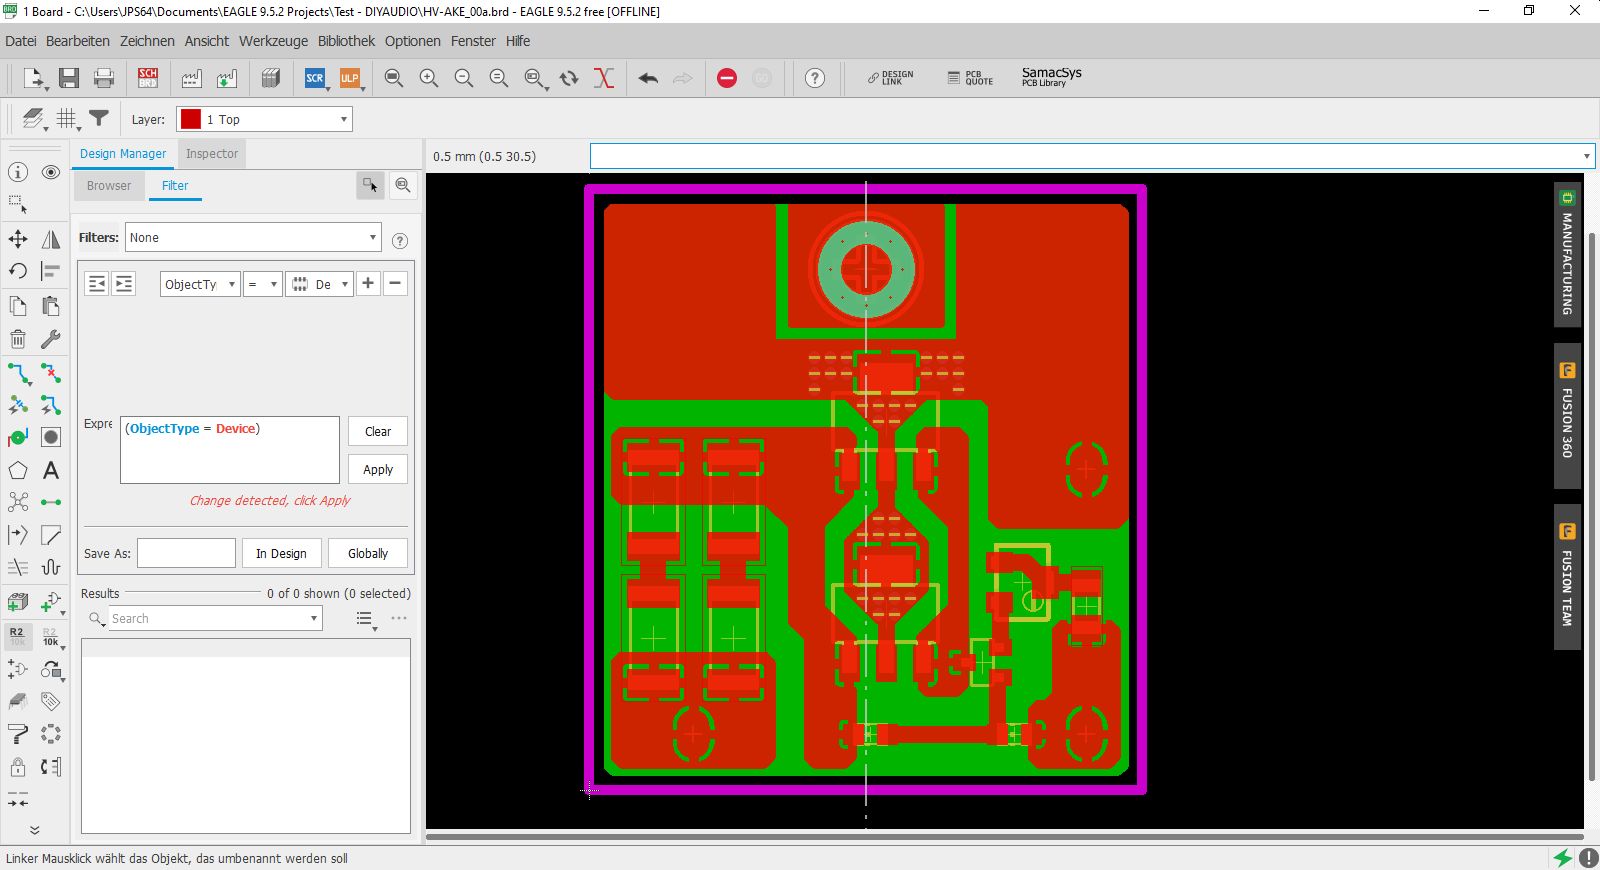Click the red Stop command icon

[727, 78]
